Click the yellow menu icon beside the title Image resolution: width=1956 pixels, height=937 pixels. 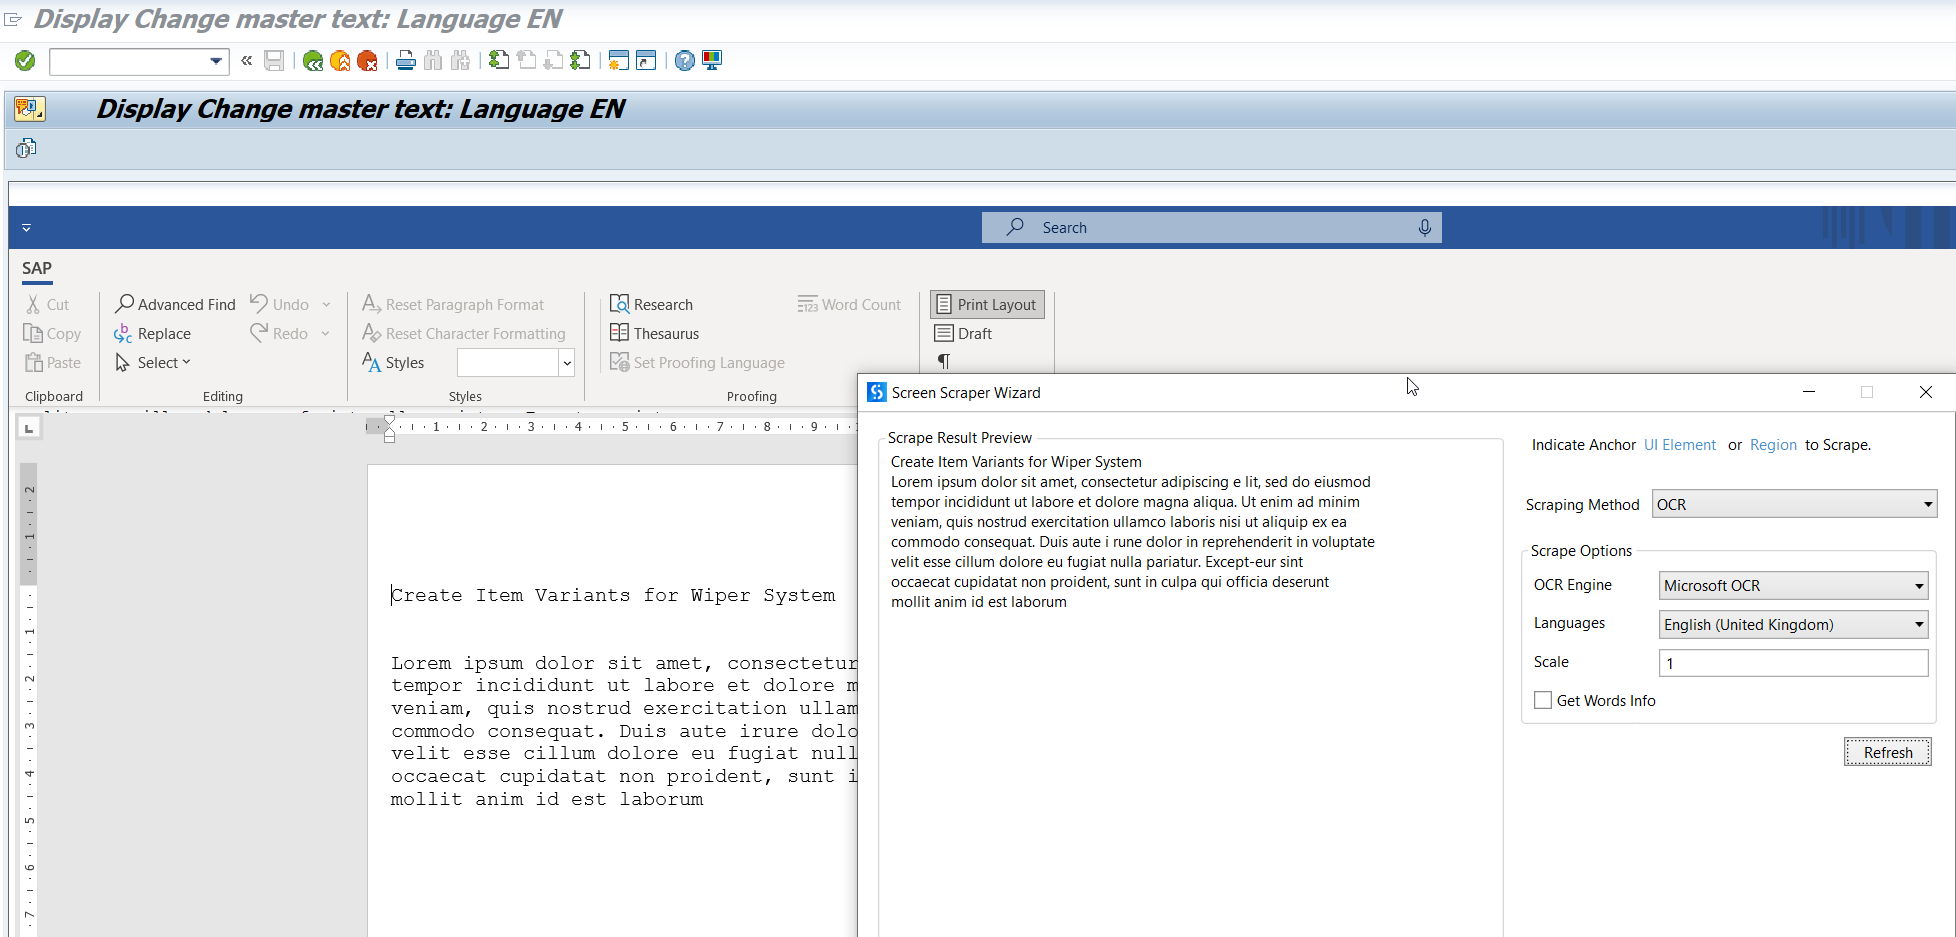pos(30,108)
